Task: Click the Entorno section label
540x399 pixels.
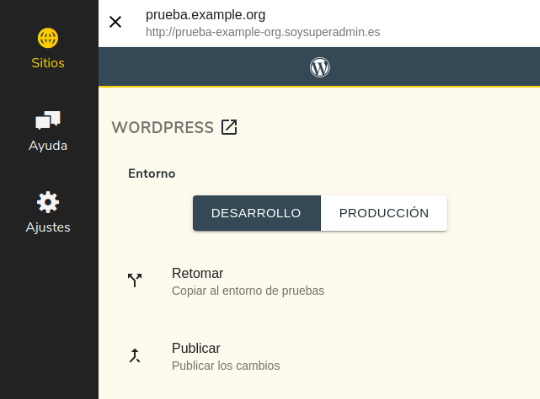Action: (152, 174)
